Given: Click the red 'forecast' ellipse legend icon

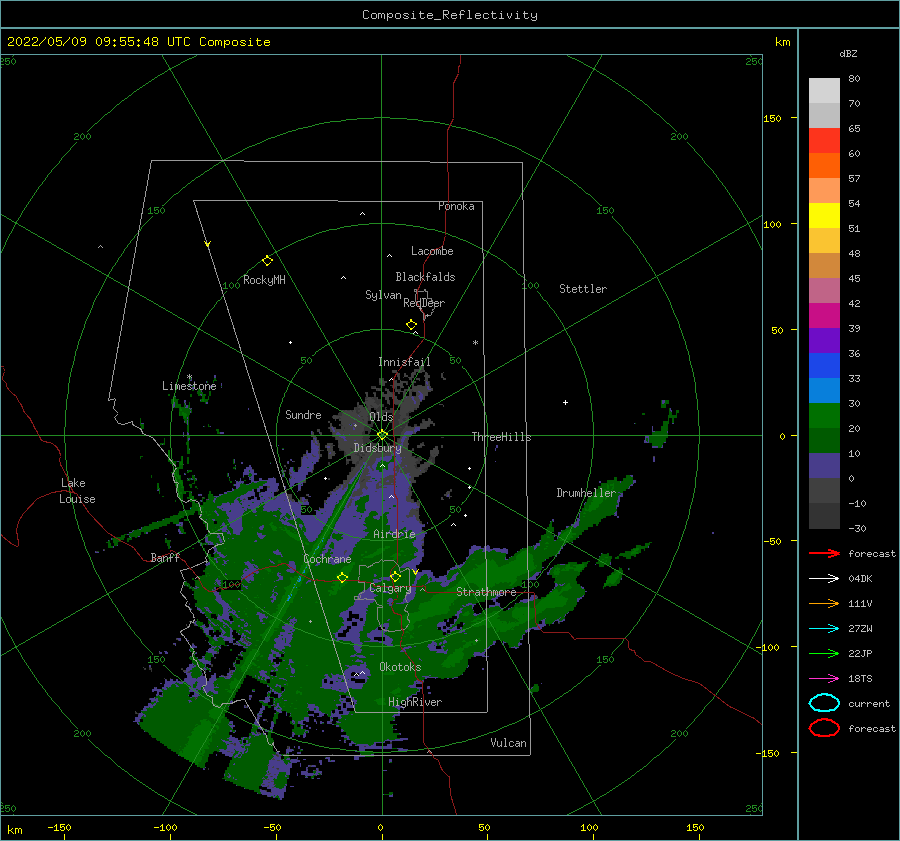Looking at the screenshot, I should pyautogui.click(x=824, y=728).
